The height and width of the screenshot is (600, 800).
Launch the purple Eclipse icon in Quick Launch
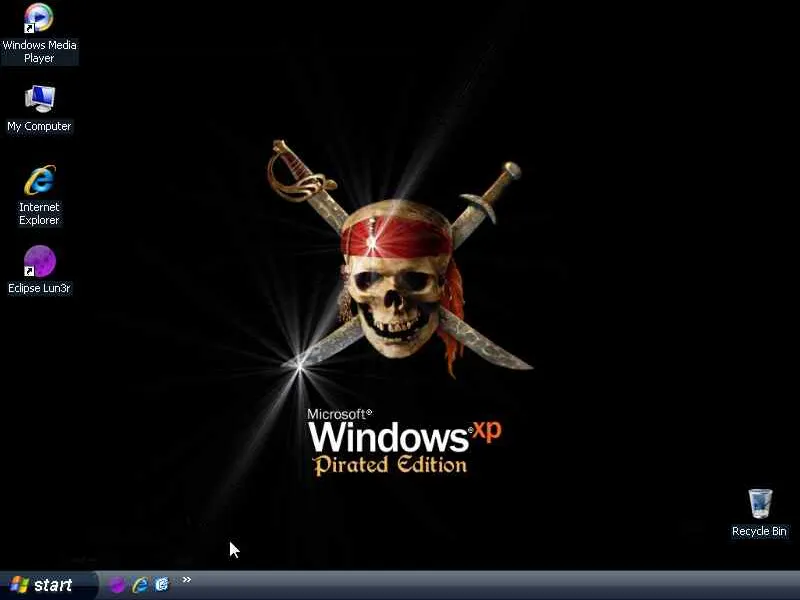[x=117, y=585]
